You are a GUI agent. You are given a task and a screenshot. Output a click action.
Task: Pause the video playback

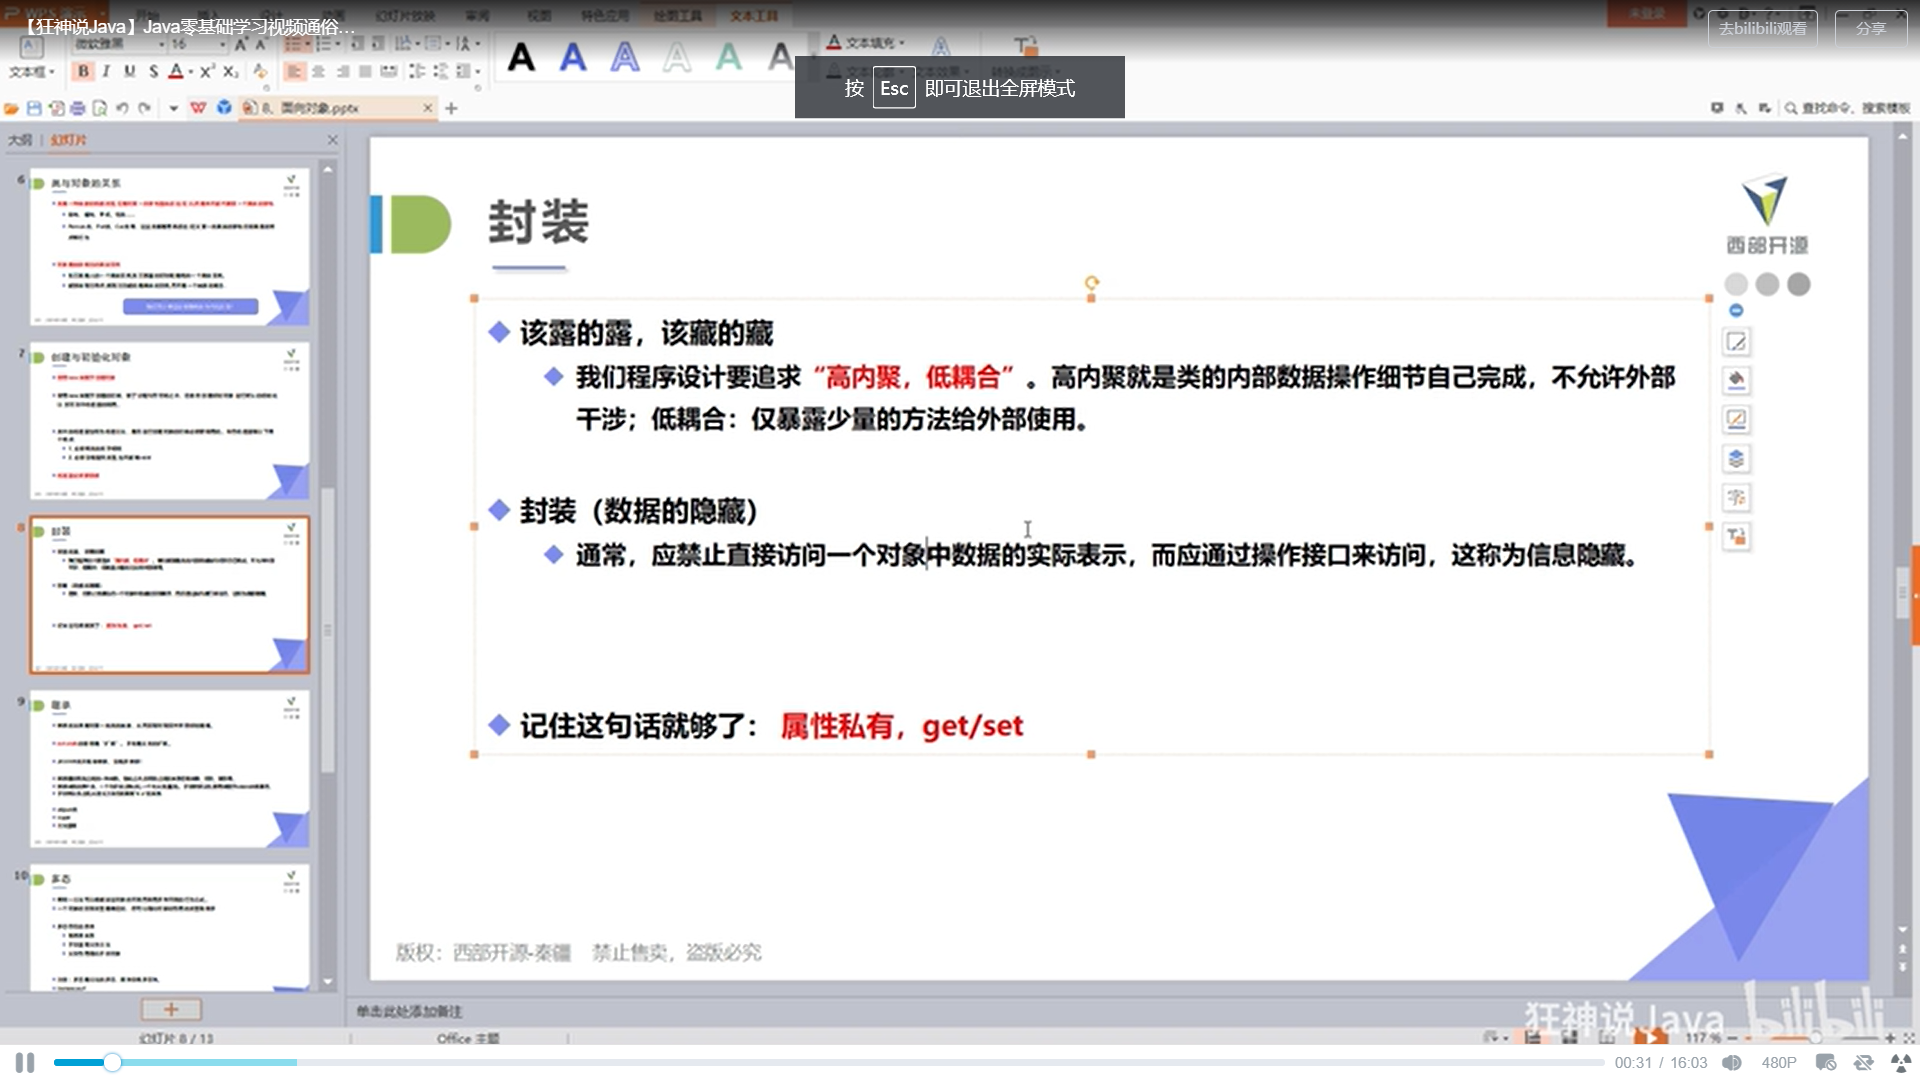coord(25,1063)
